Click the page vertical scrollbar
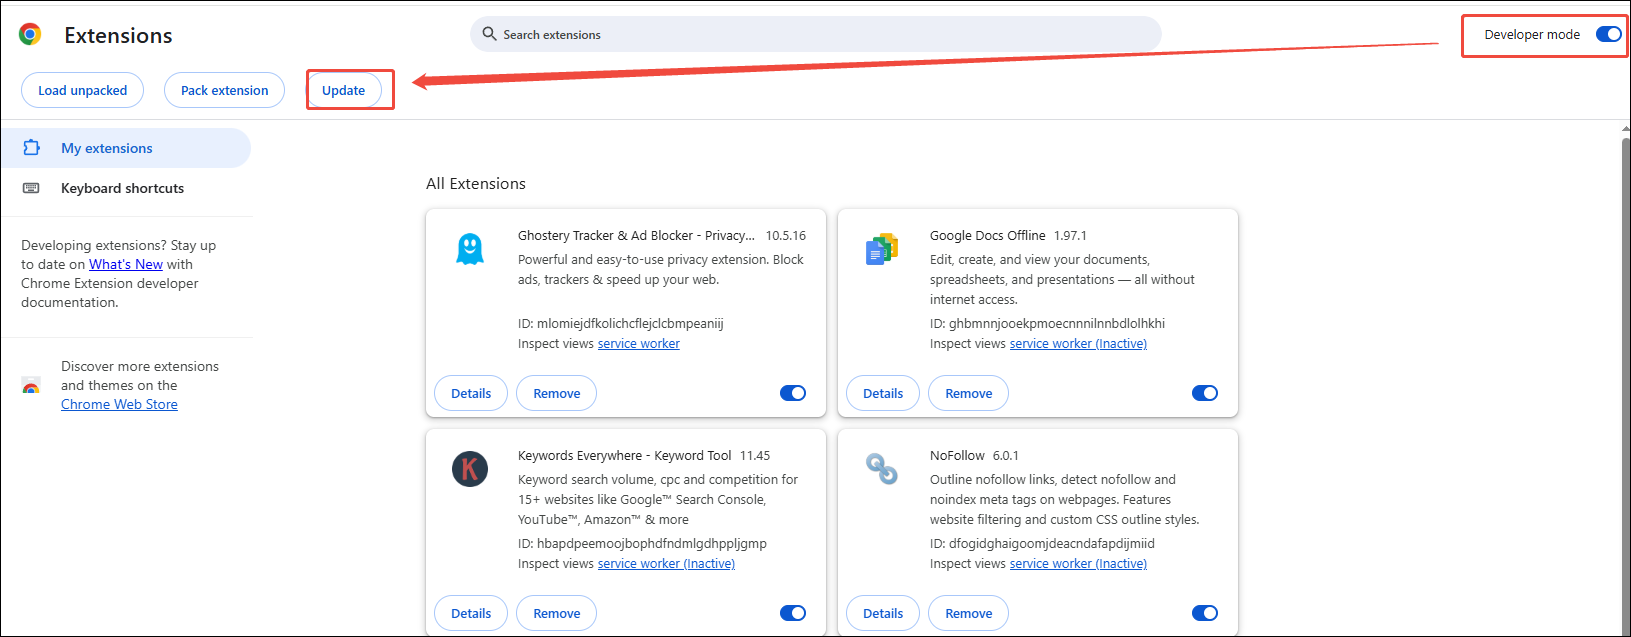Viewport: 1631px width, 637px height. point(1625,380)
